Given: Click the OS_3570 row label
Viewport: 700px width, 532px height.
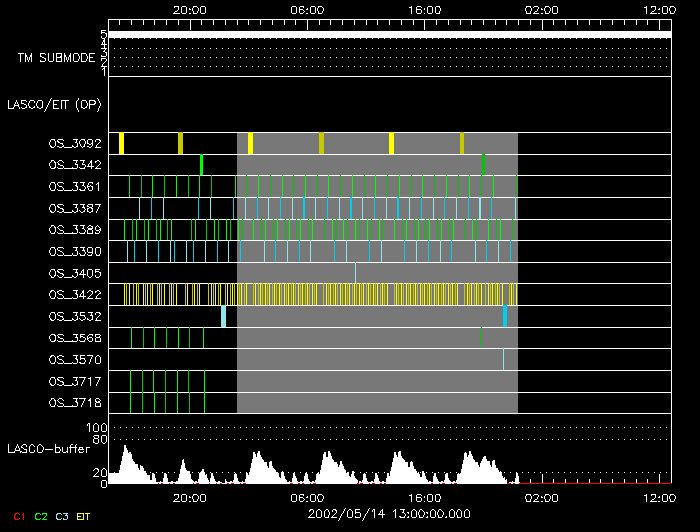Looking at the screenshot, I should pyautogui.click(x=75, y=360).
